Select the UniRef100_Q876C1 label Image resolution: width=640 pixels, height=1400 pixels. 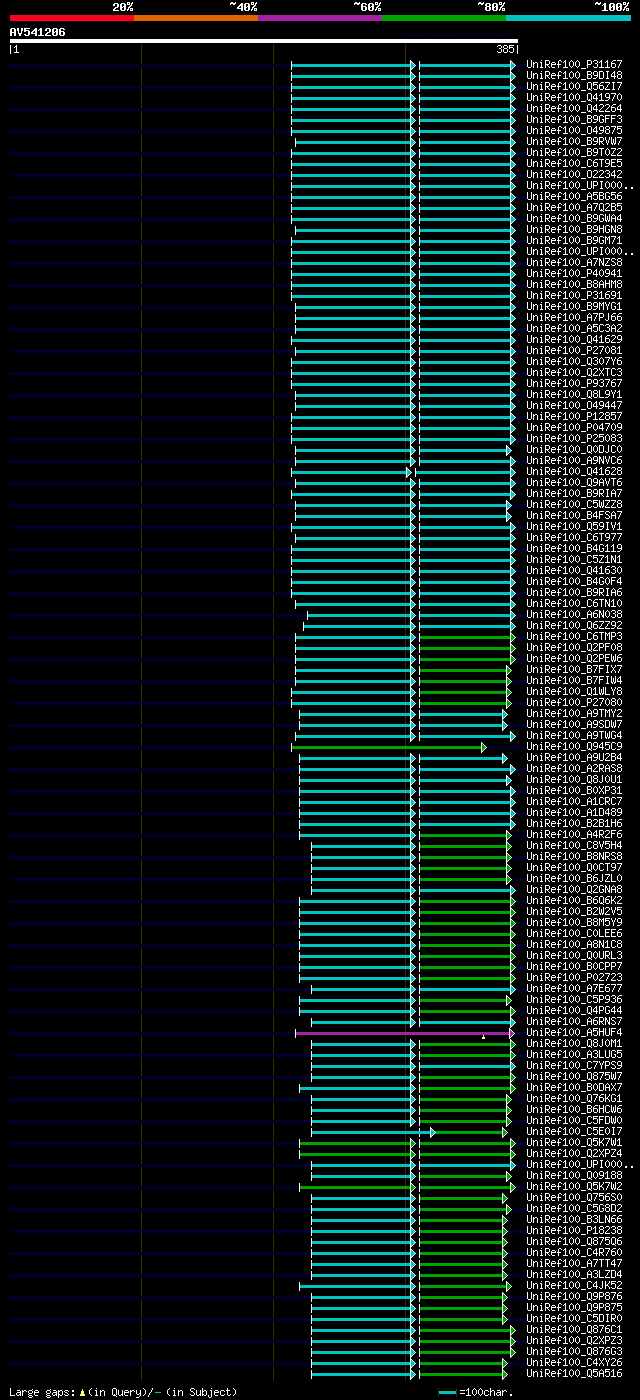click(574, 1329)
